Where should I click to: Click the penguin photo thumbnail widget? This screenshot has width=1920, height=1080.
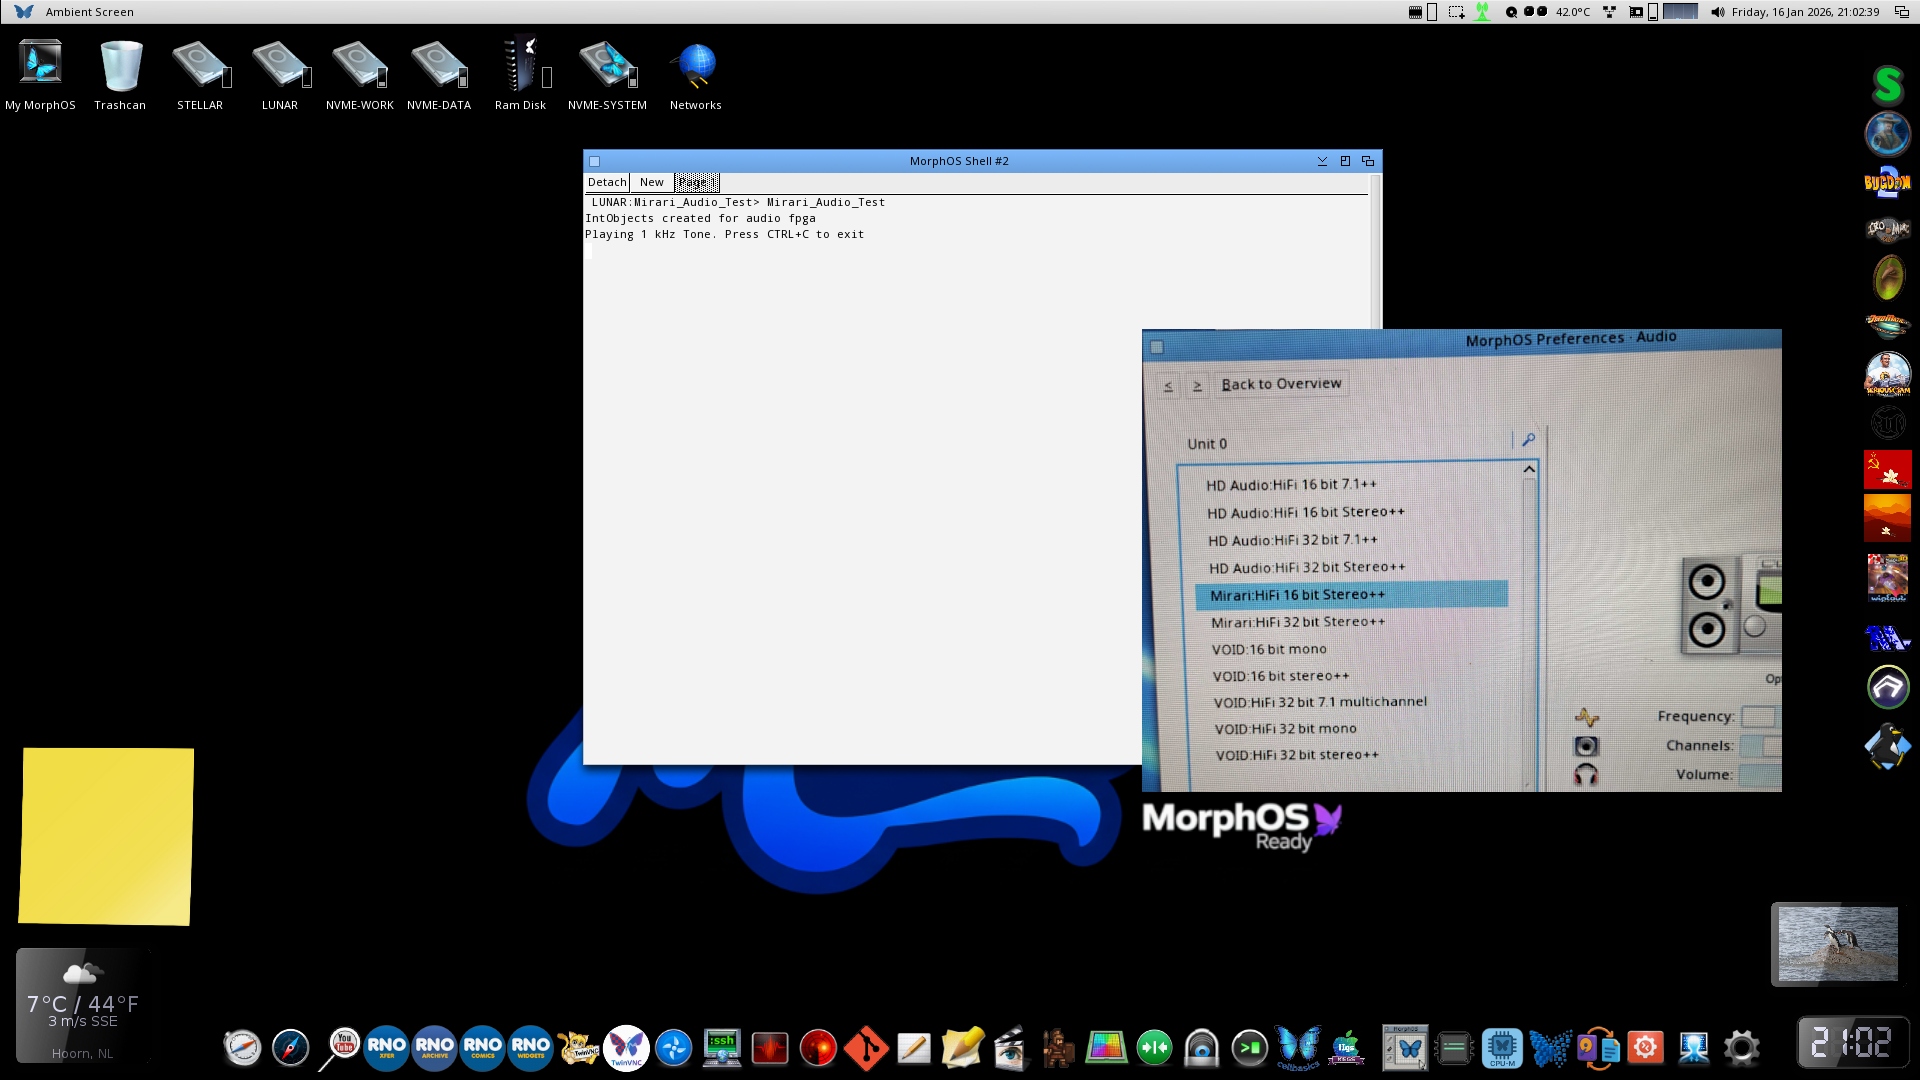coord(1837,944)
